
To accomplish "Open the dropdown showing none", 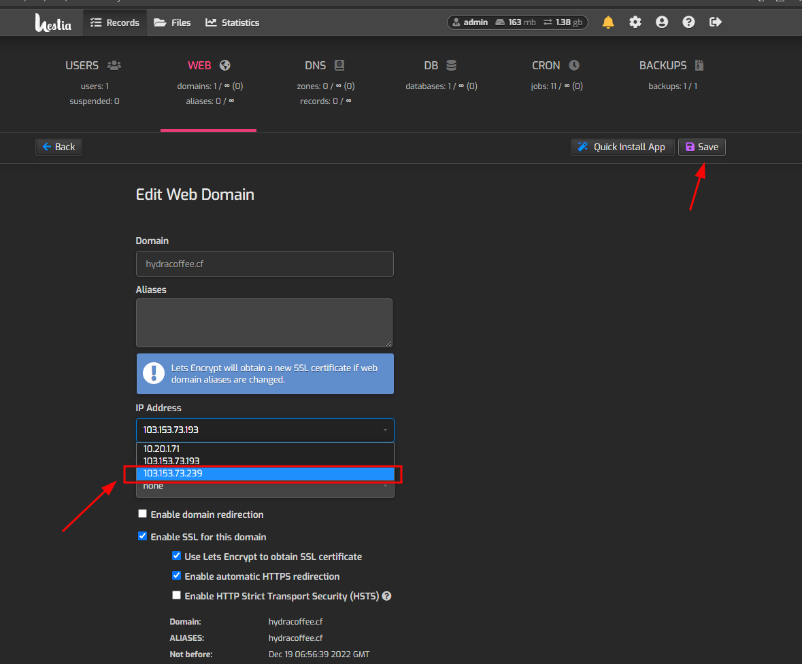I will point(265,489).
